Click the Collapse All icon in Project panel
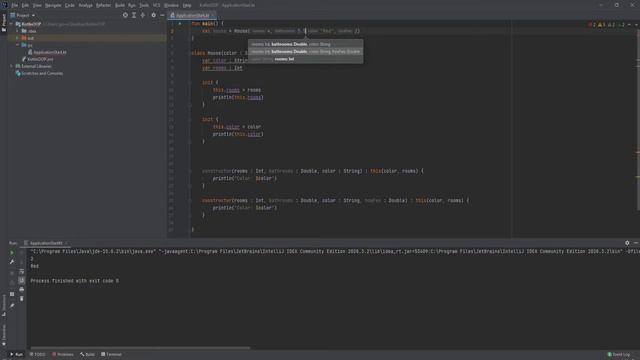640x360 pixels. (143, 15)
